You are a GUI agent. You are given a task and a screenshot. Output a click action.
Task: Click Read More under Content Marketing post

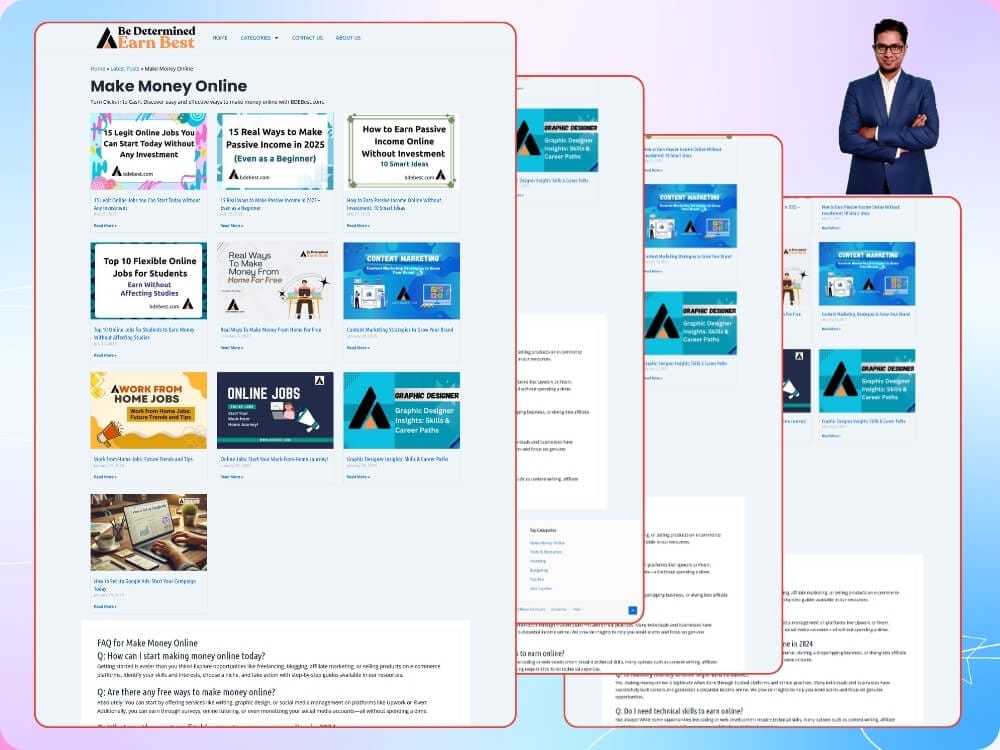click(x=357, y=348)
